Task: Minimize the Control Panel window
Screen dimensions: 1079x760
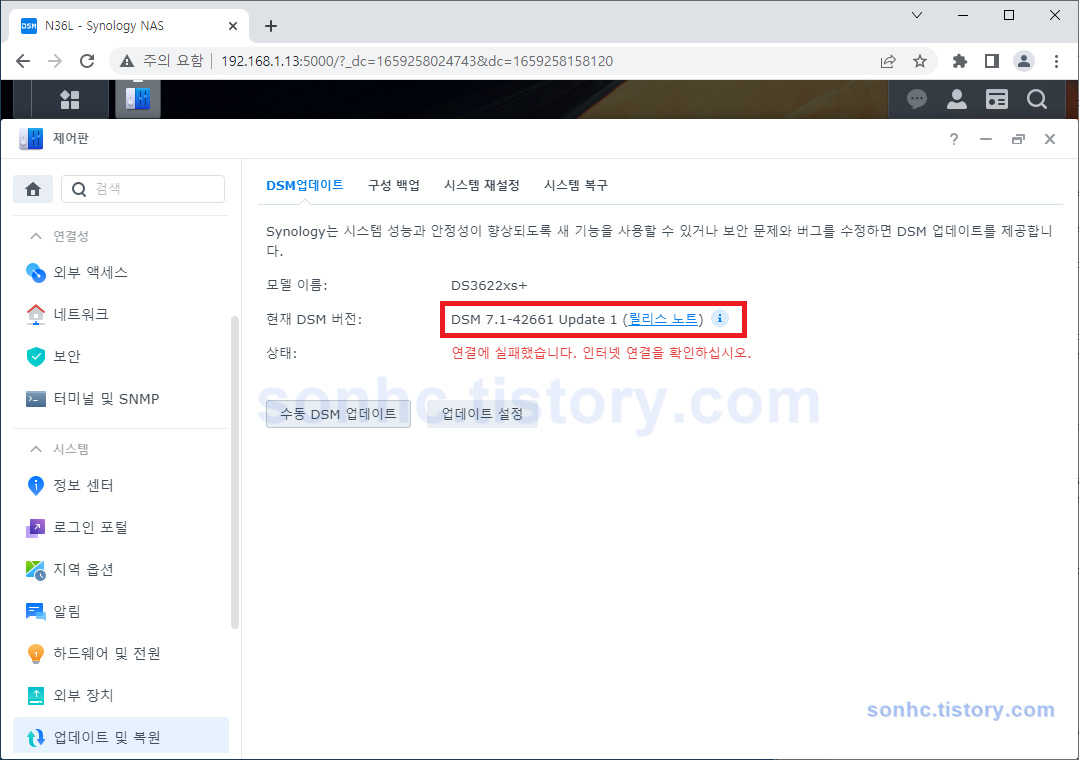Action: pyautogui.click(x=986, y=139)
